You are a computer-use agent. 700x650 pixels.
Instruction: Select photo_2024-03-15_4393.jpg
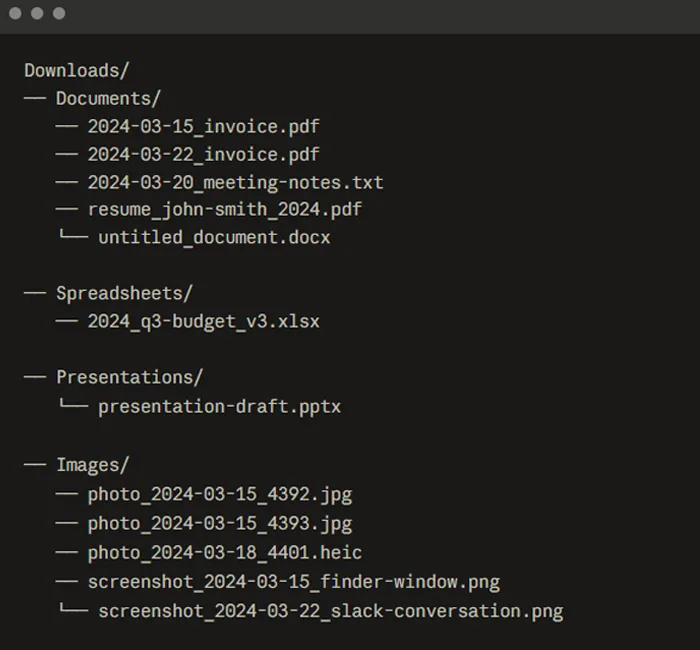click(220, 524)
